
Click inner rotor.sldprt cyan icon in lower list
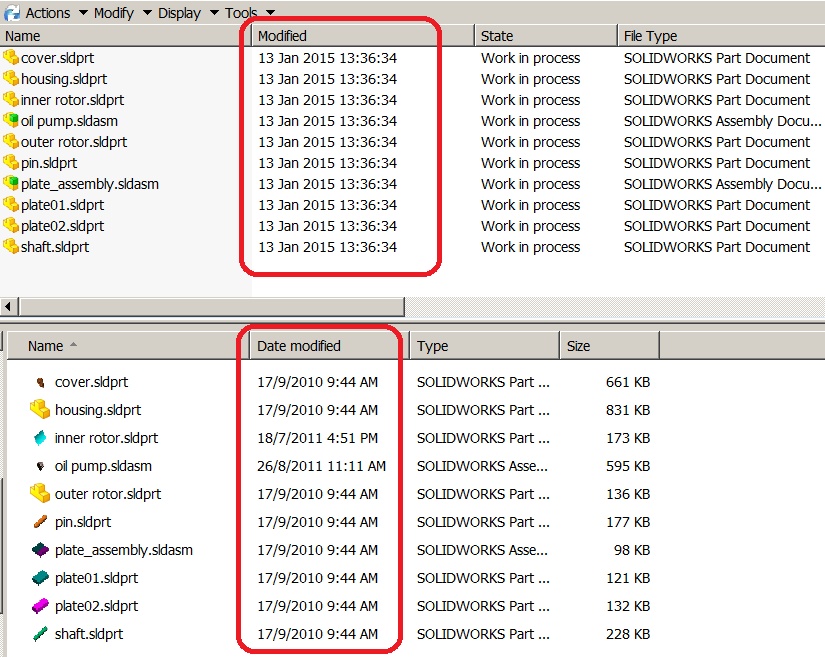coord(40,438)
